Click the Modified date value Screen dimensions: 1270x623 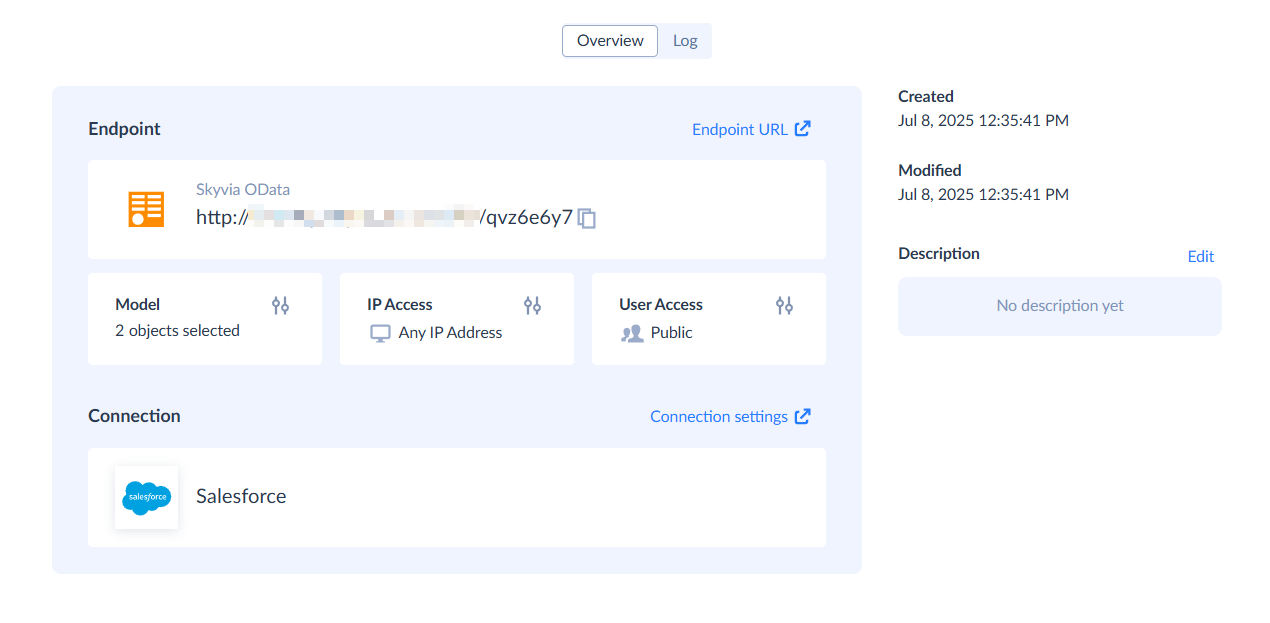point(983,195)
